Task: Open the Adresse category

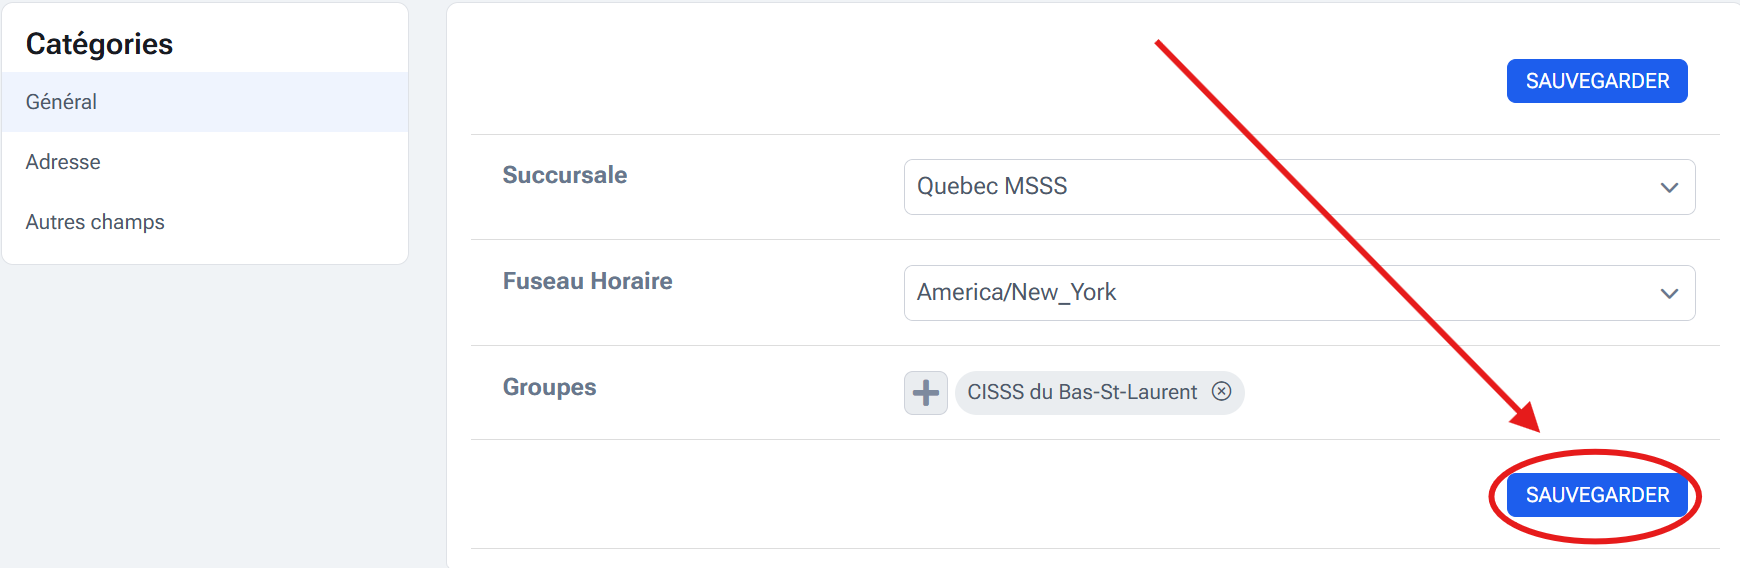Action: point(63,162)
